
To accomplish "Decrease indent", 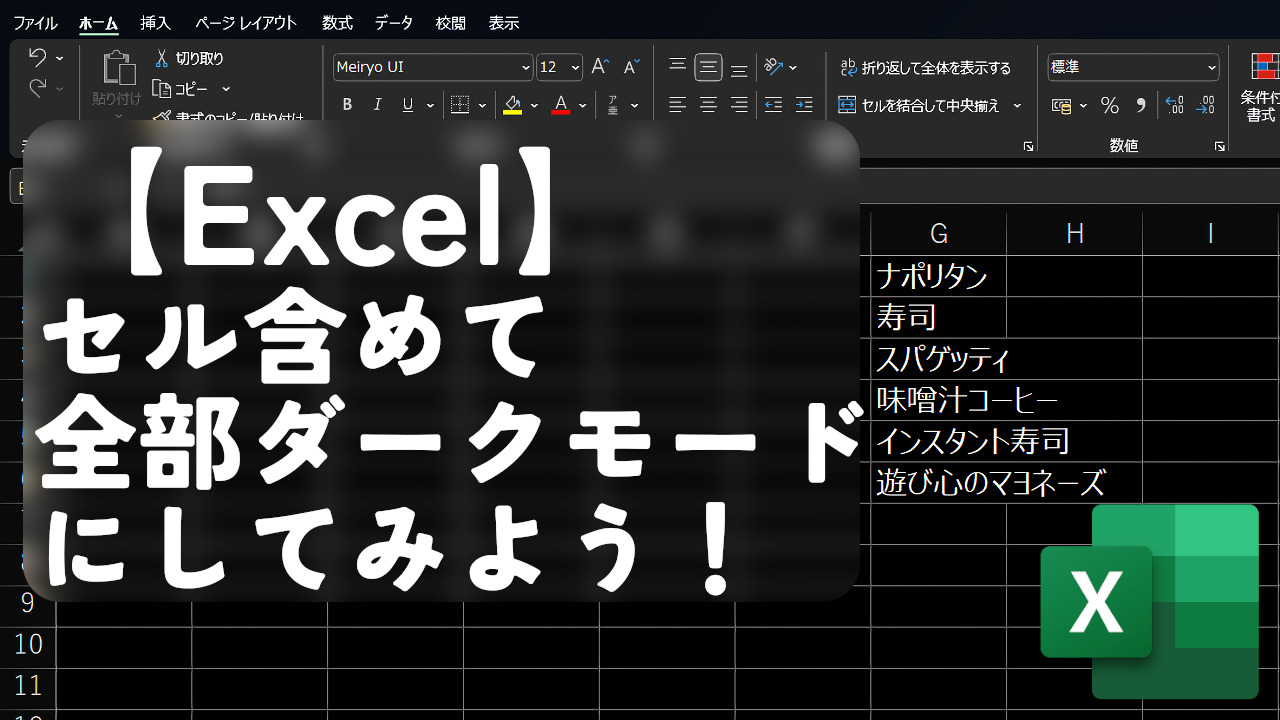I will 773,105.
